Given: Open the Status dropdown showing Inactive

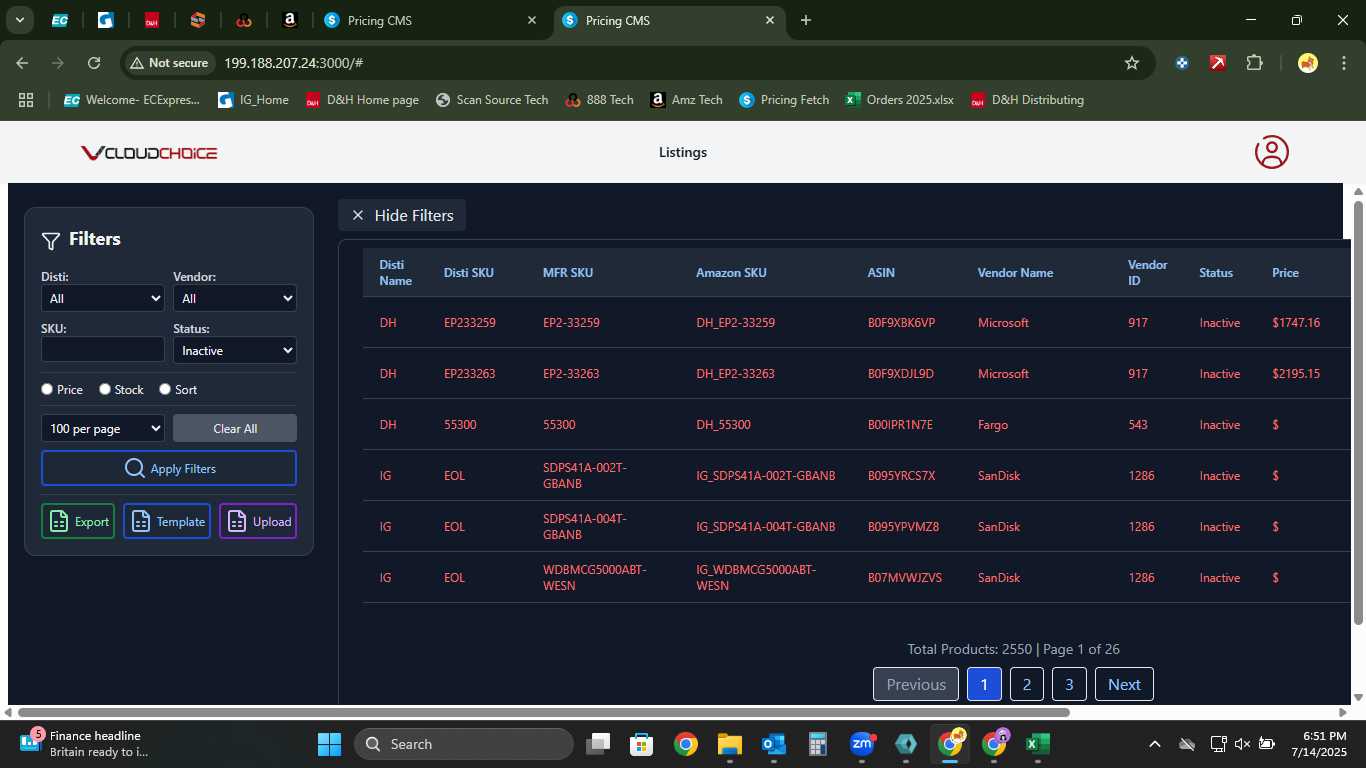Looking at the screenshot, I should pos(235,350).
